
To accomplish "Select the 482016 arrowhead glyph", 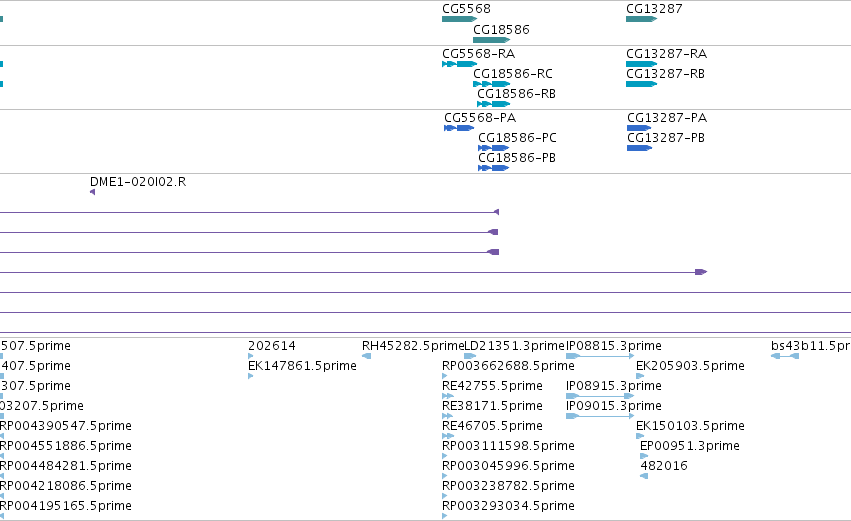I will (644, 476).
